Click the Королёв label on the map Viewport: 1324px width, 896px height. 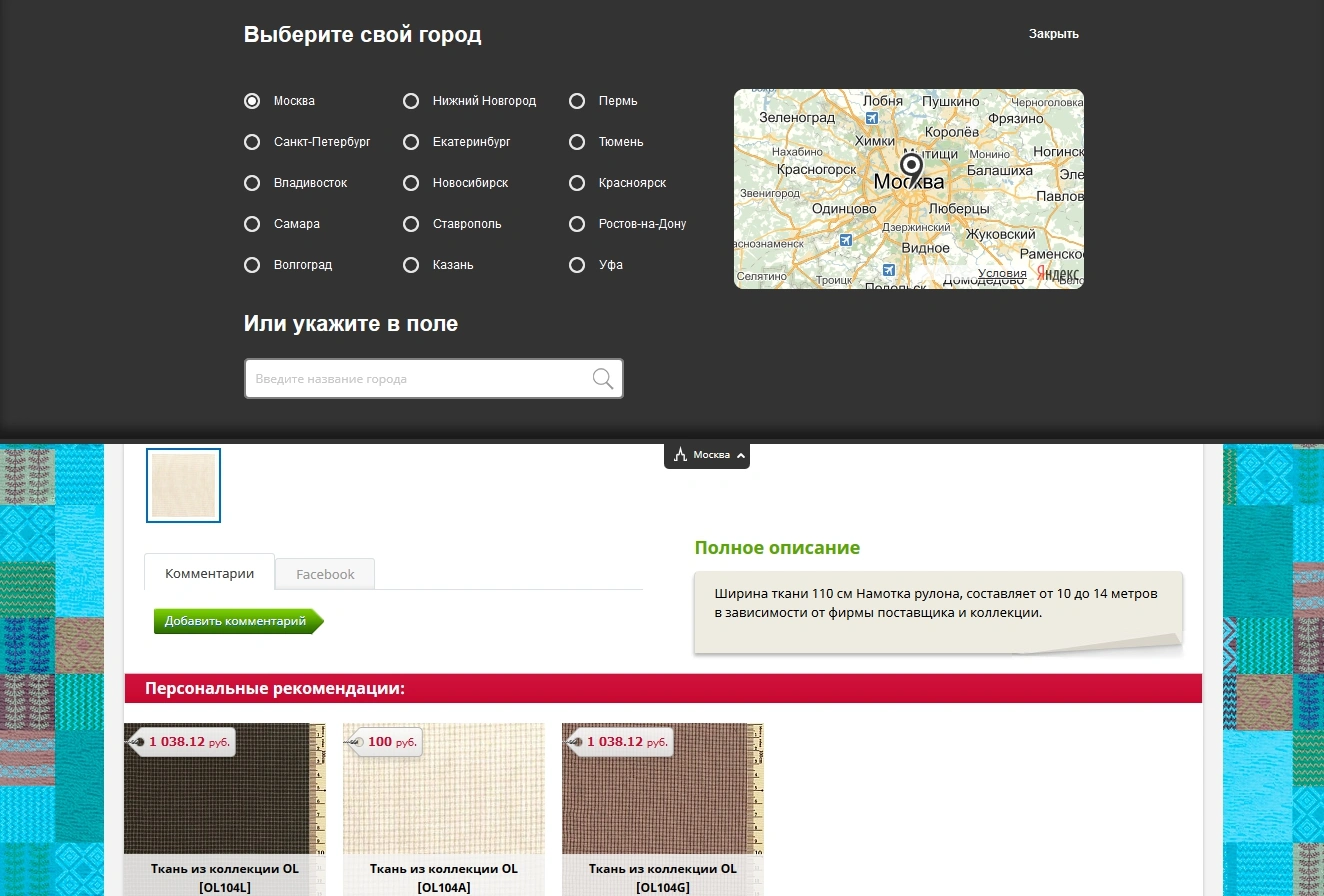click(x=952, y=132)
